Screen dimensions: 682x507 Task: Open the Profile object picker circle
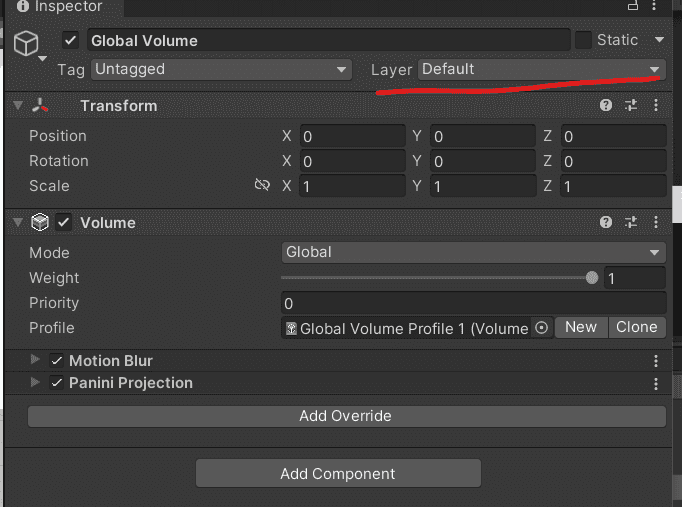pyautogui.click(x=542, y=328)
